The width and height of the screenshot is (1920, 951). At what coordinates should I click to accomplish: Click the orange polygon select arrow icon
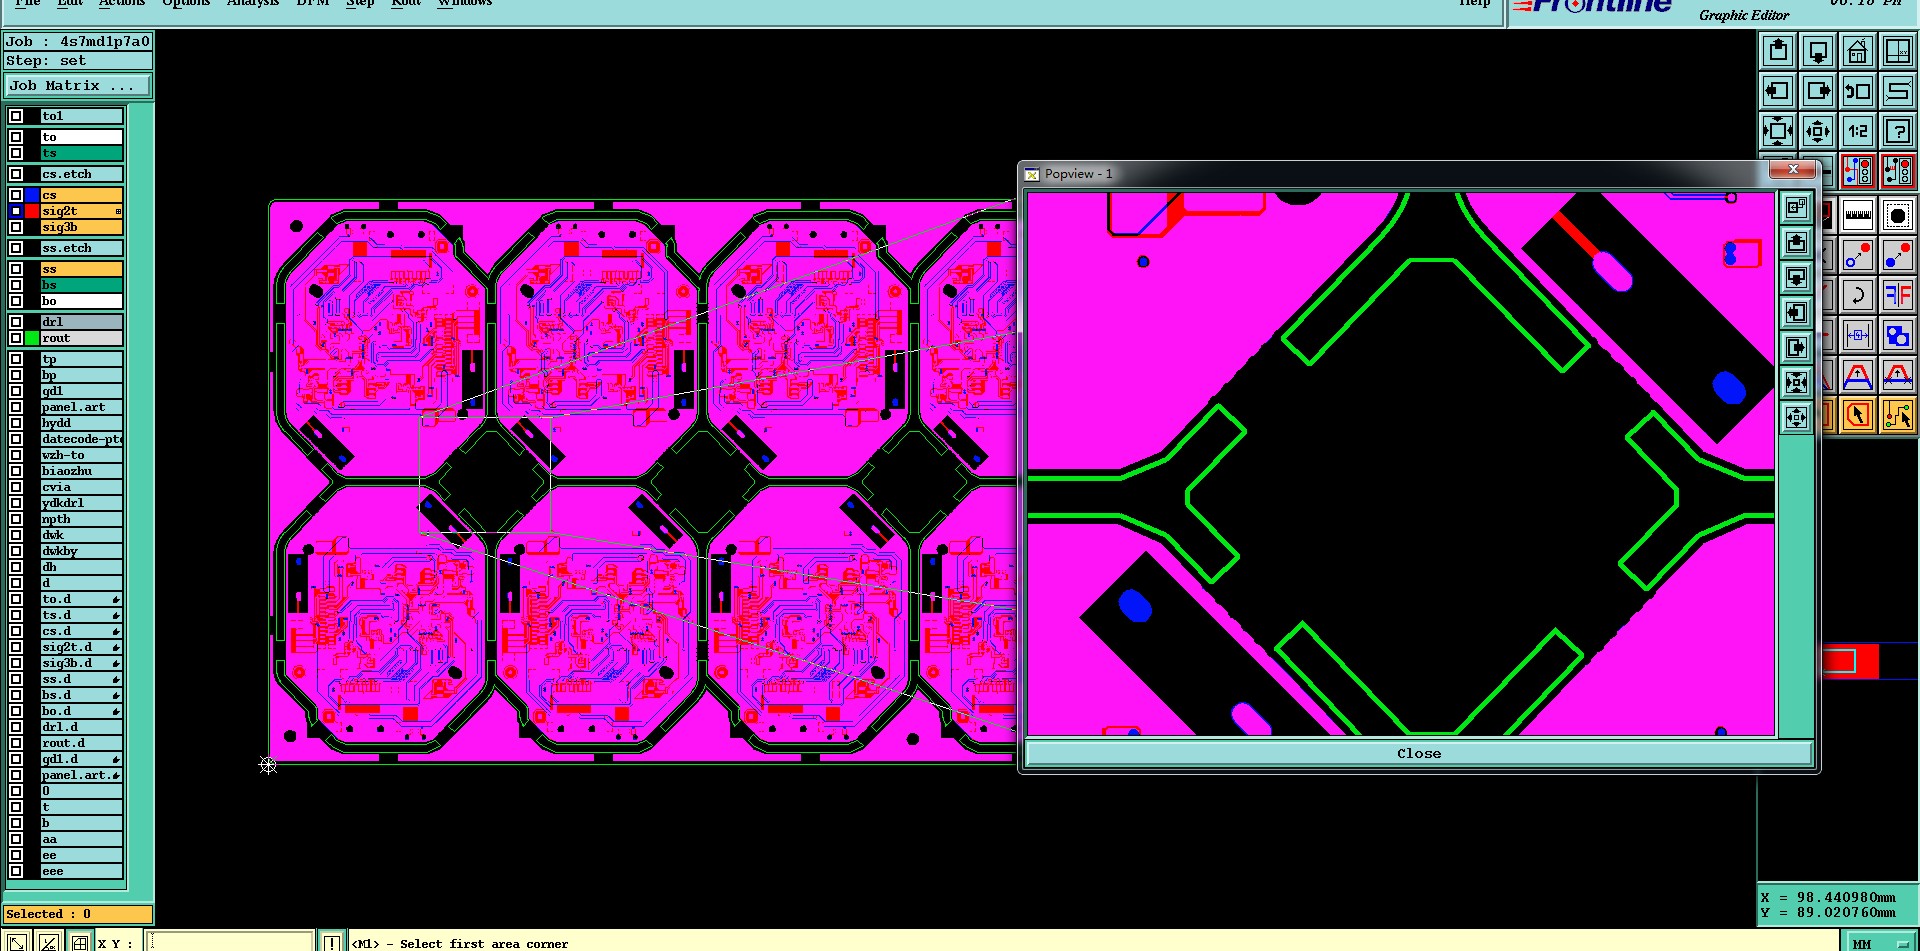1858,414
